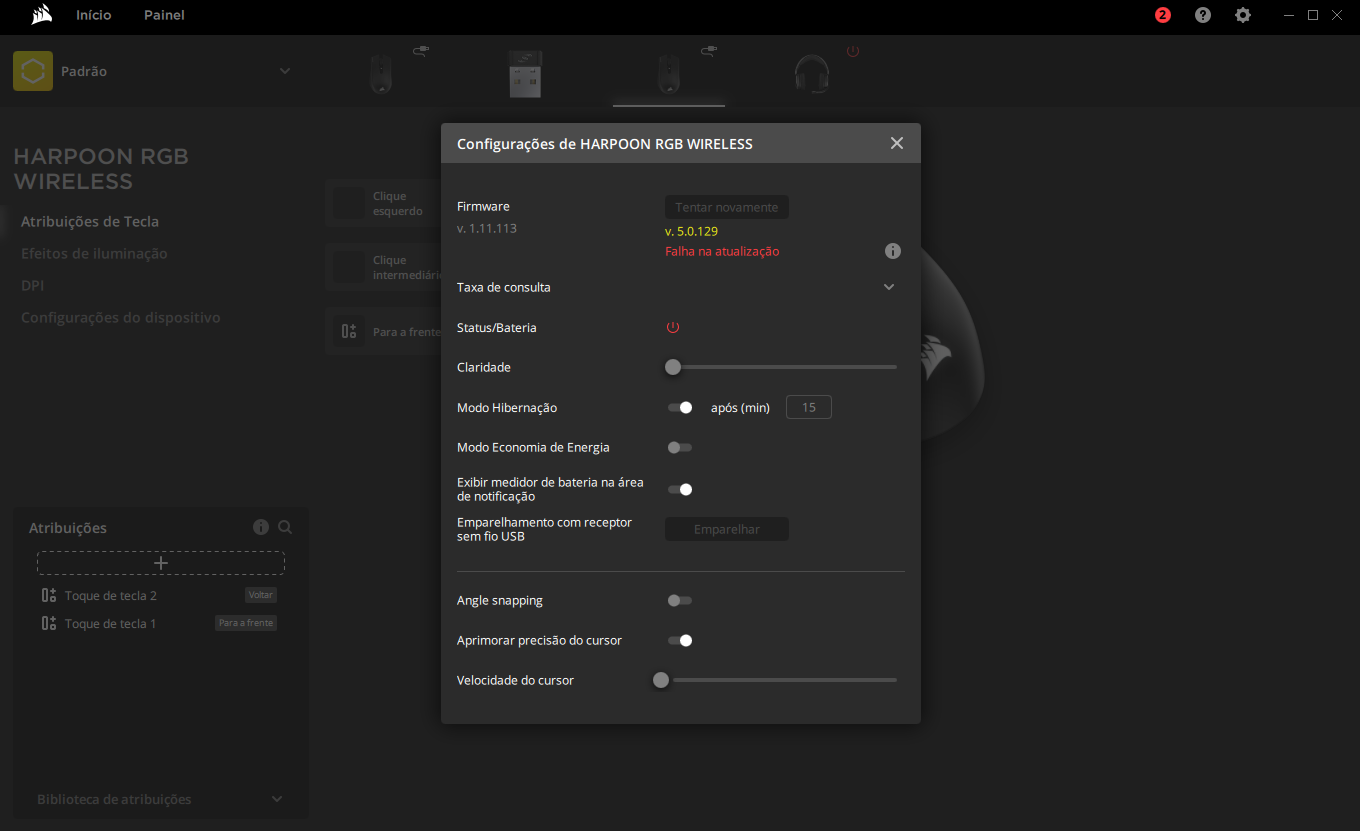Open the help question mark icon
Image resolution: width=1360 pixels, height=831 pixels.
pos(1203,15)
